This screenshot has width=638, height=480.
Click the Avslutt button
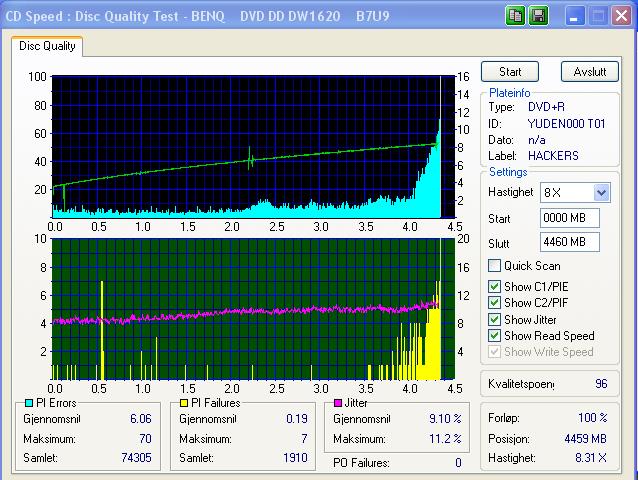coord(590,72)
